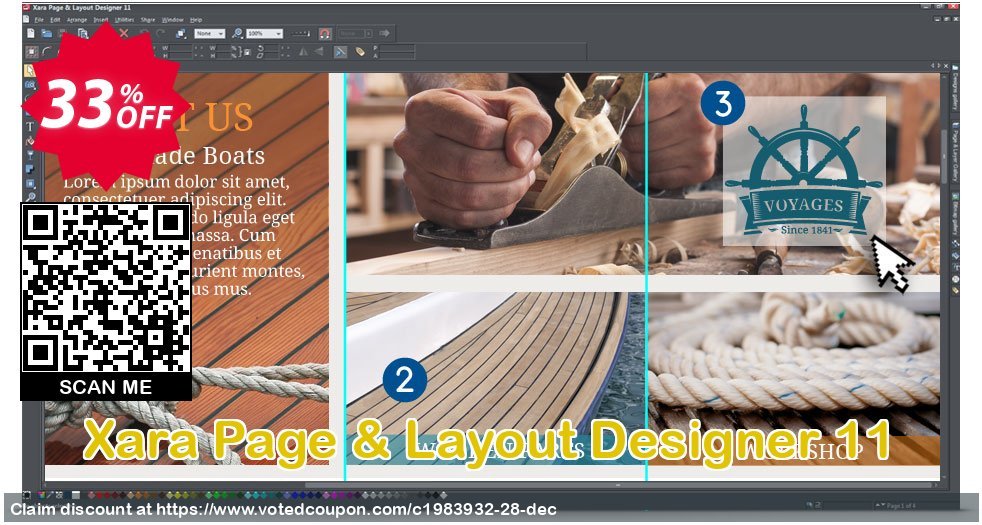The width and height of the screenshot is (982, 525).
Task: Click the right arrow icon on main toolbar
Action: click(x=385, y=33)
